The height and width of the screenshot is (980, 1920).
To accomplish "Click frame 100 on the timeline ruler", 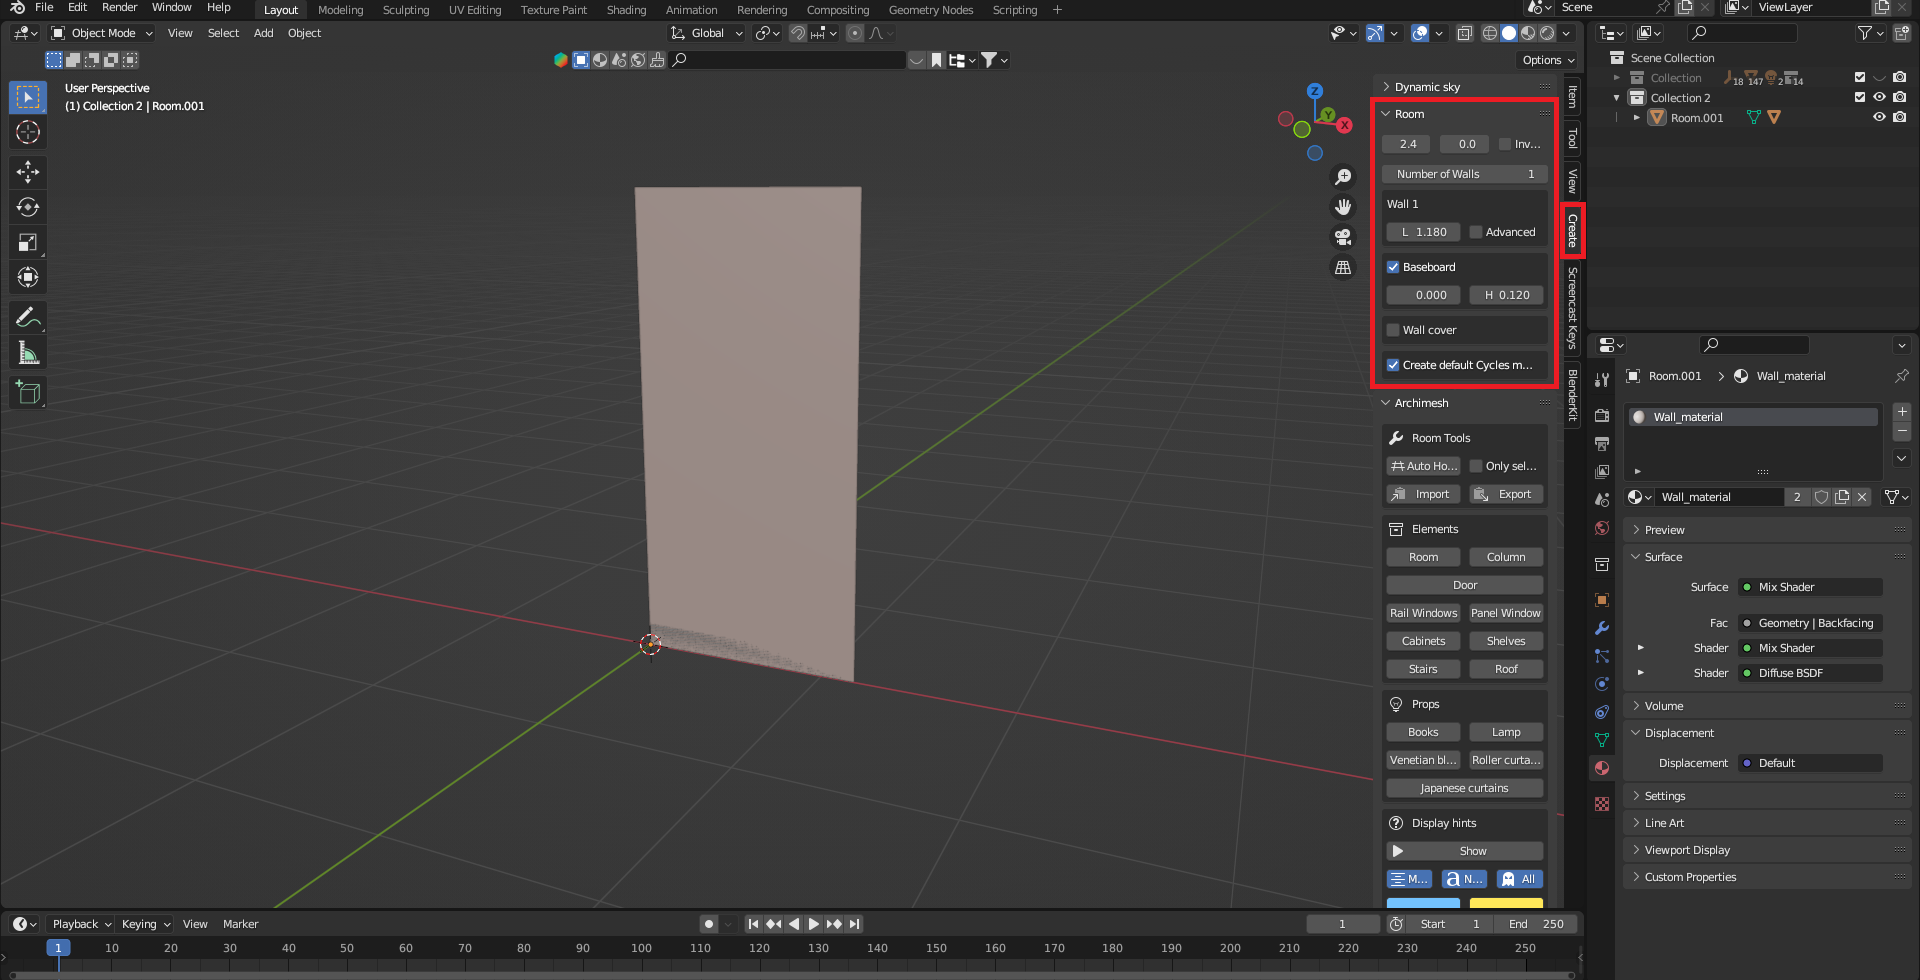I will tap(641, 948).
